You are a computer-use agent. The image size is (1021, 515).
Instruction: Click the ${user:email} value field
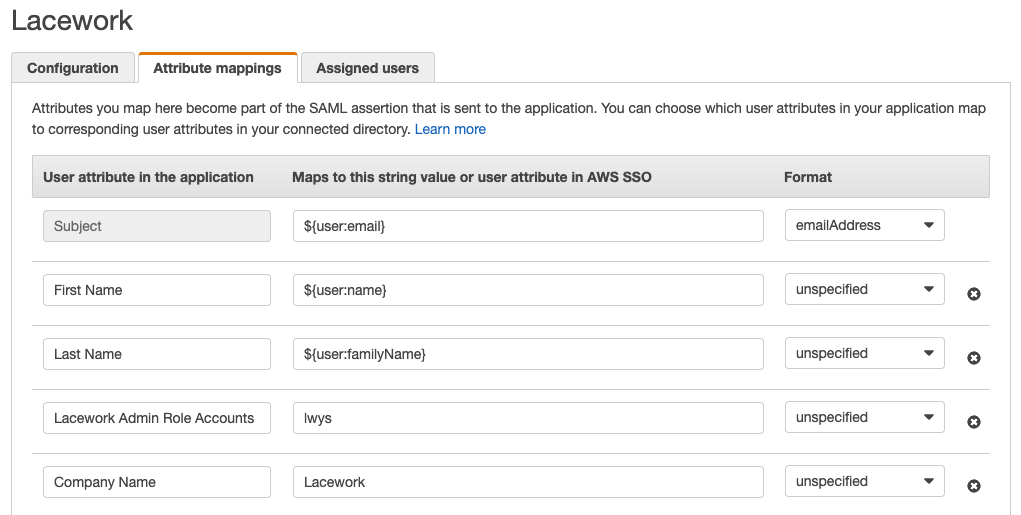tap(528, 226)
